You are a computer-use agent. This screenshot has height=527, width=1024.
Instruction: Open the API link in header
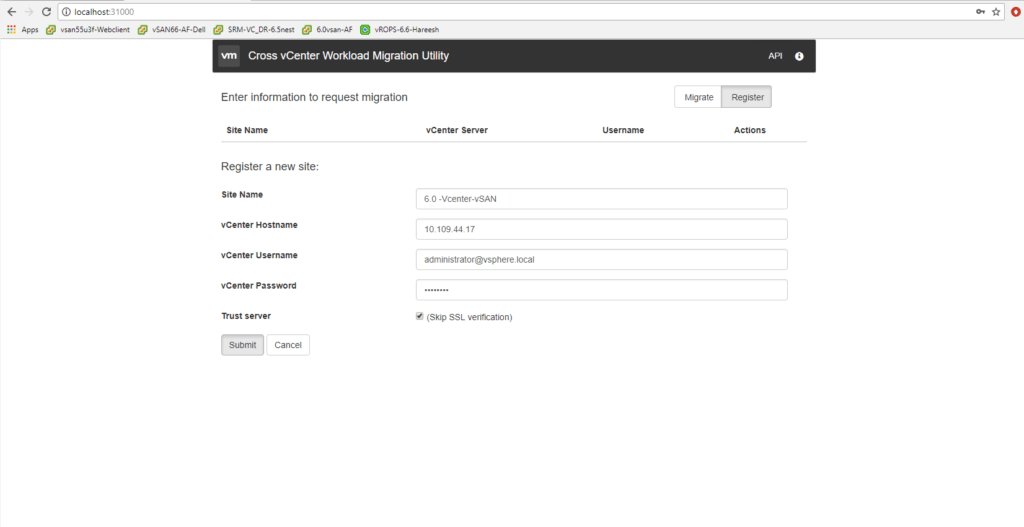tap(775, 56)
